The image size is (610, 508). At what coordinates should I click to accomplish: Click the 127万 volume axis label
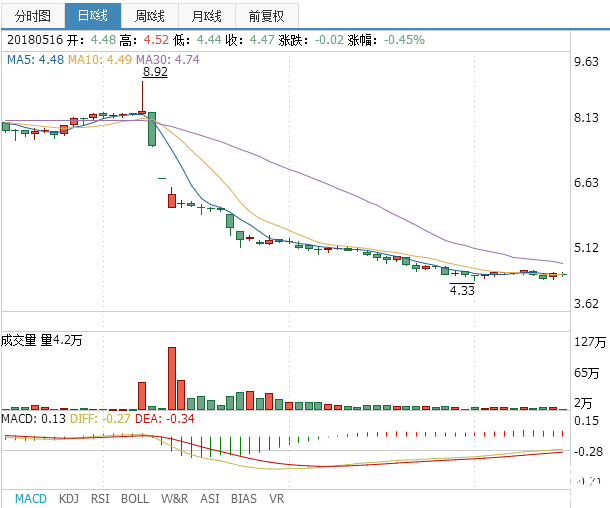tap(590, 342)
